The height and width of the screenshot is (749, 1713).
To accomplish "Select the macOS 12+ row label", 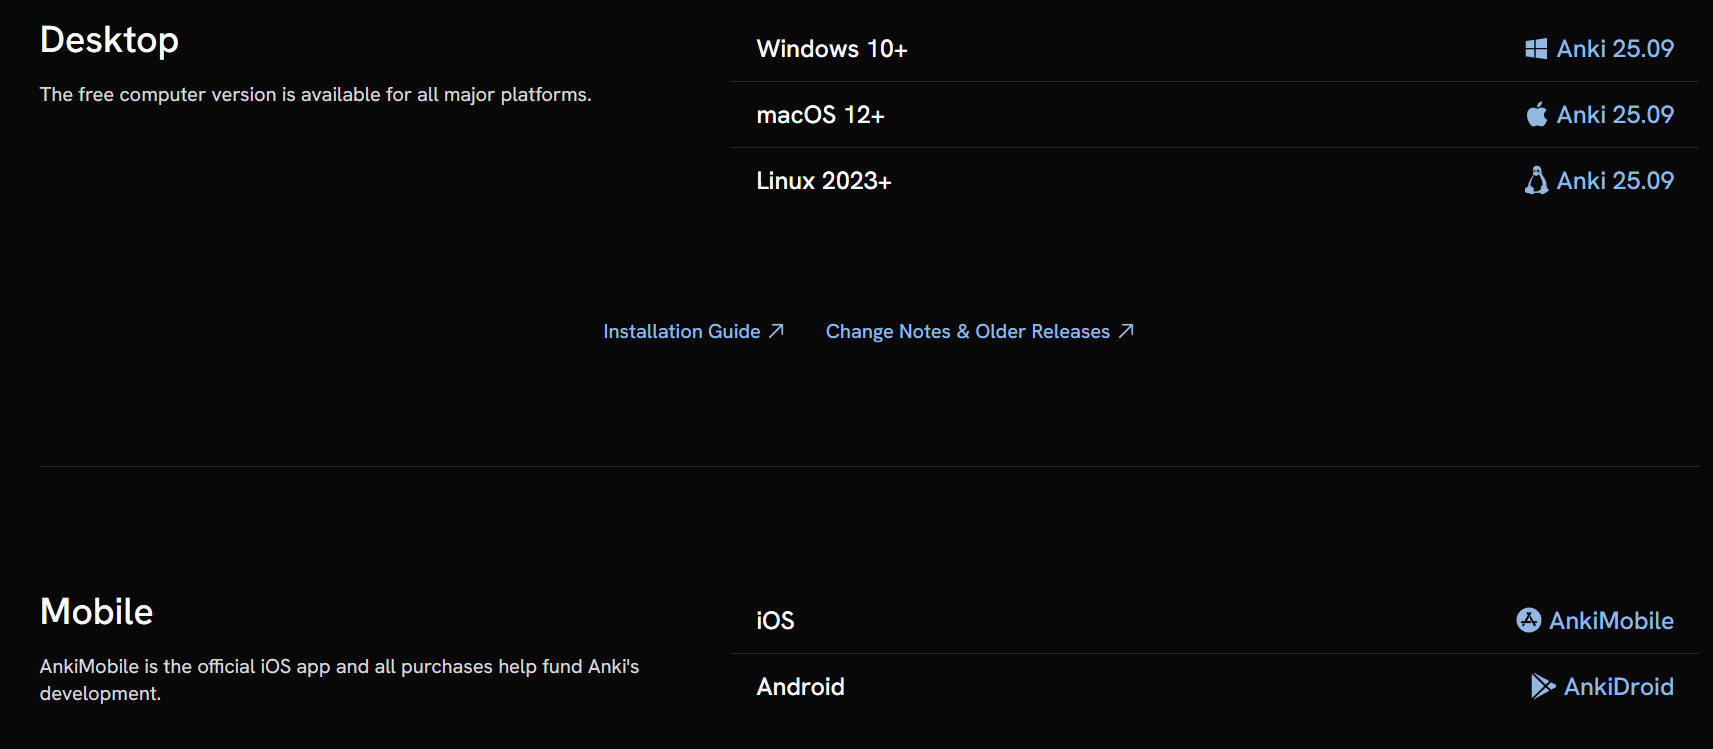I will (820, 115).
